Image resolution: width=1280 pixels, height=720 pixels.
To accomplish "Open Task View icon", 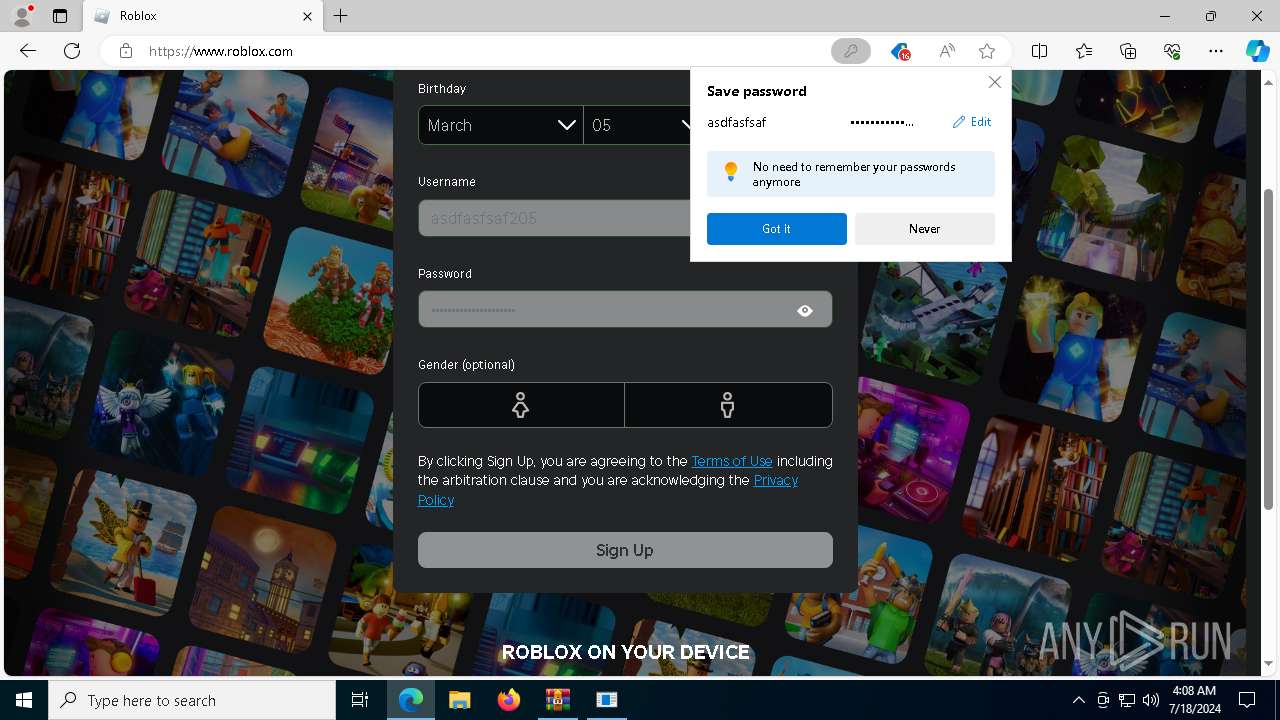I will tap(360, 700).
